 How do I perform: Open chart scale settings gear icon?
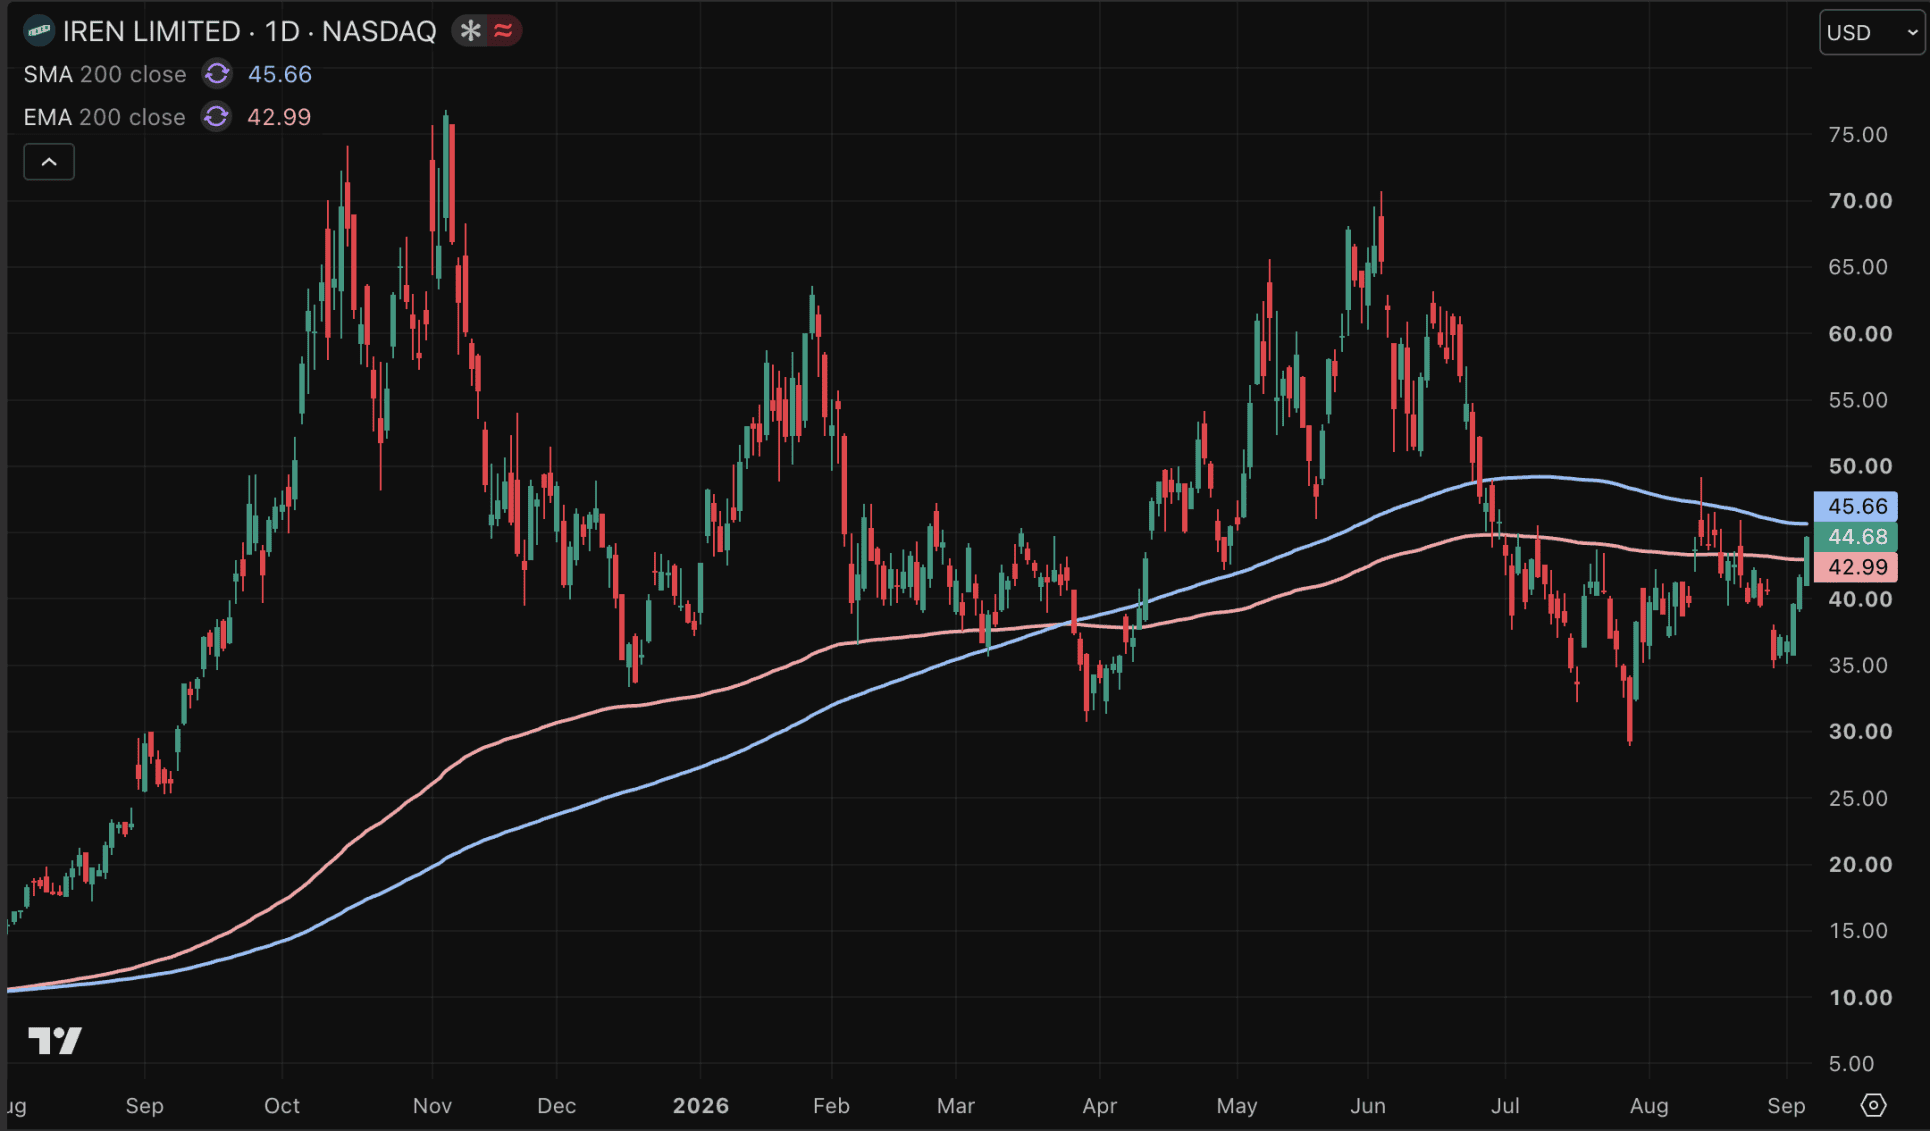tap(1873, 1105)
